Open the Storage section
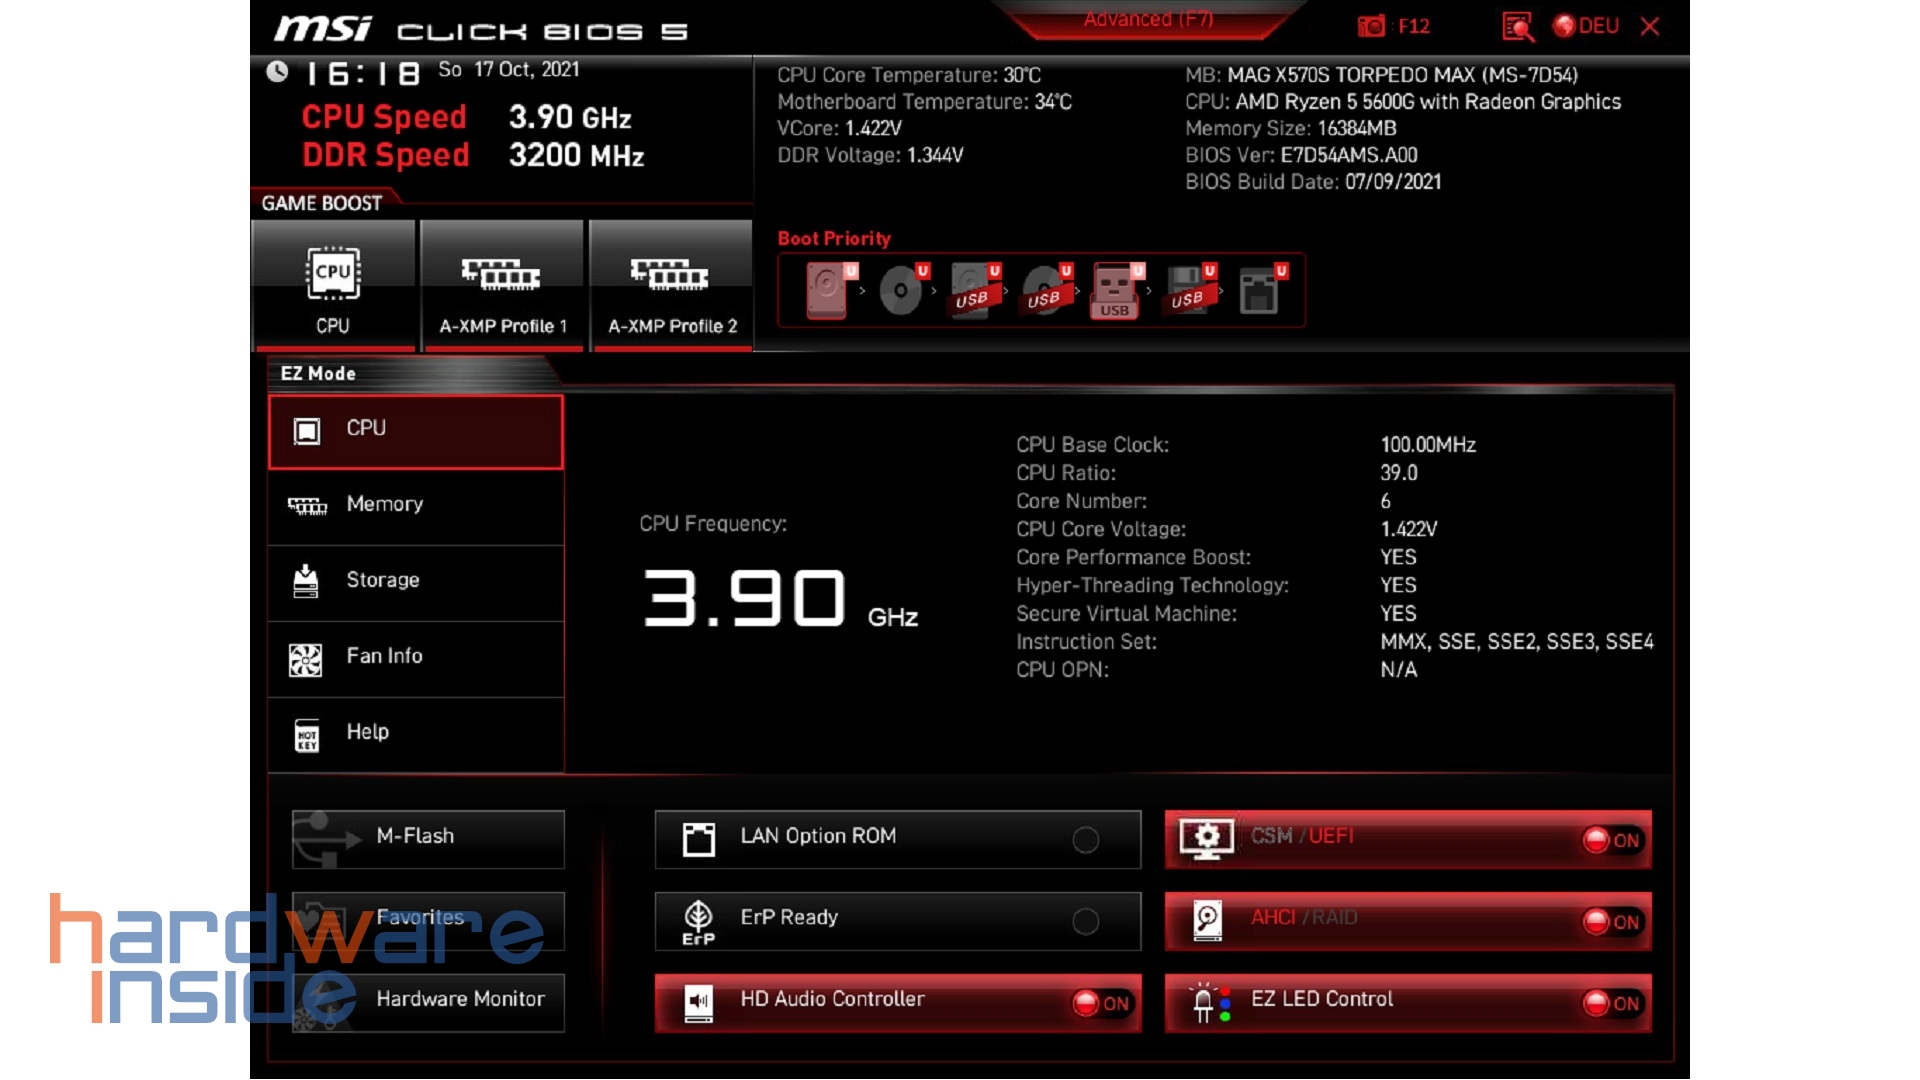1920x1080 pixels. pyautogui.click(x=415, y=580)
